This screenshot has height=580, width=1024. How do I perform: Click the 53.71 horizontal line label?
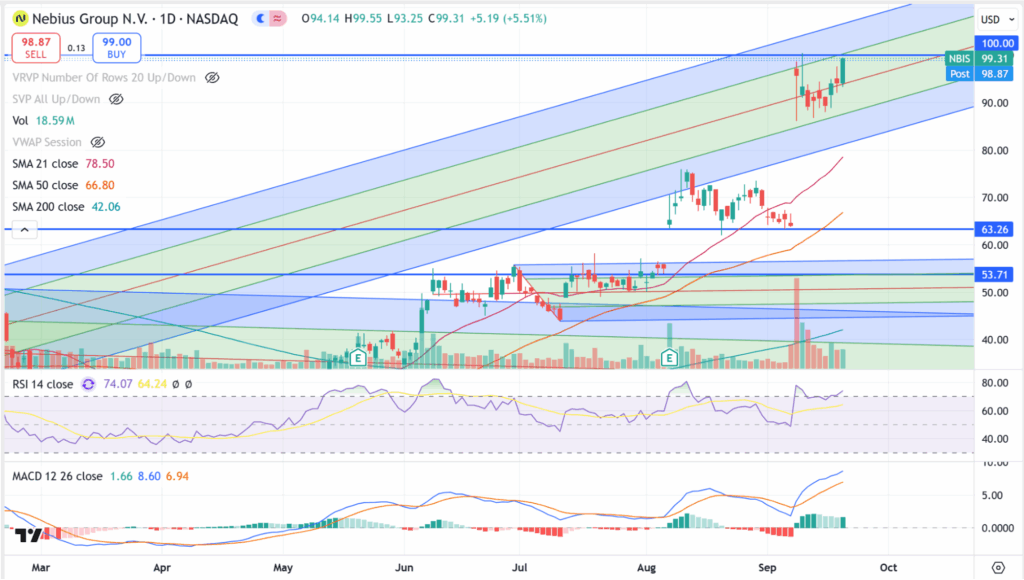(995, 274)
